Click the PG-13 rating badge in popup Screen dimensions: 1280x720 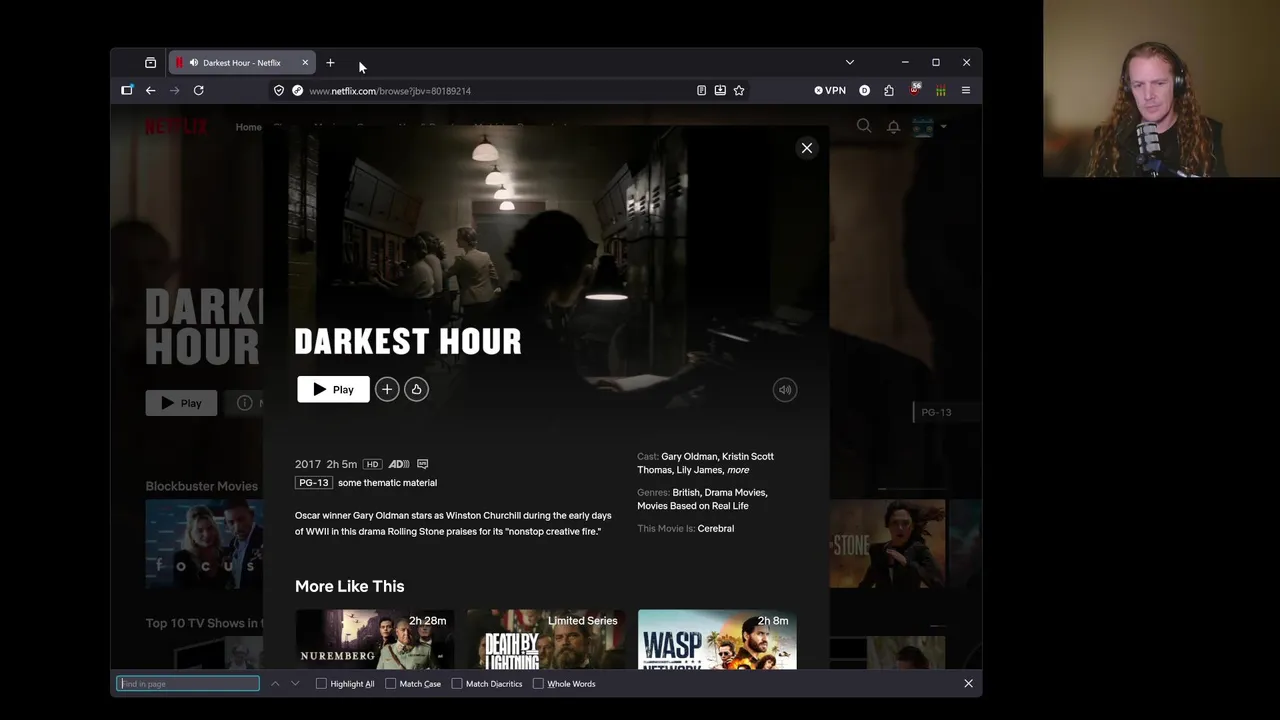313,482
